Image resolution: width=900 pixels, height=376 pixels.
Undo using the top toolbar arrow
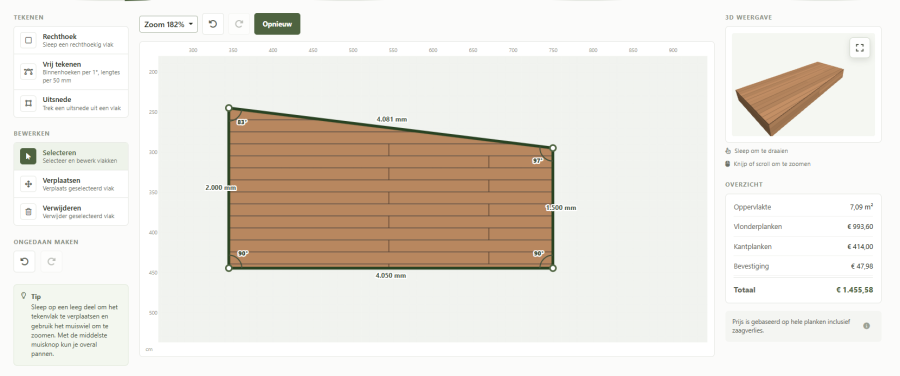213,24
